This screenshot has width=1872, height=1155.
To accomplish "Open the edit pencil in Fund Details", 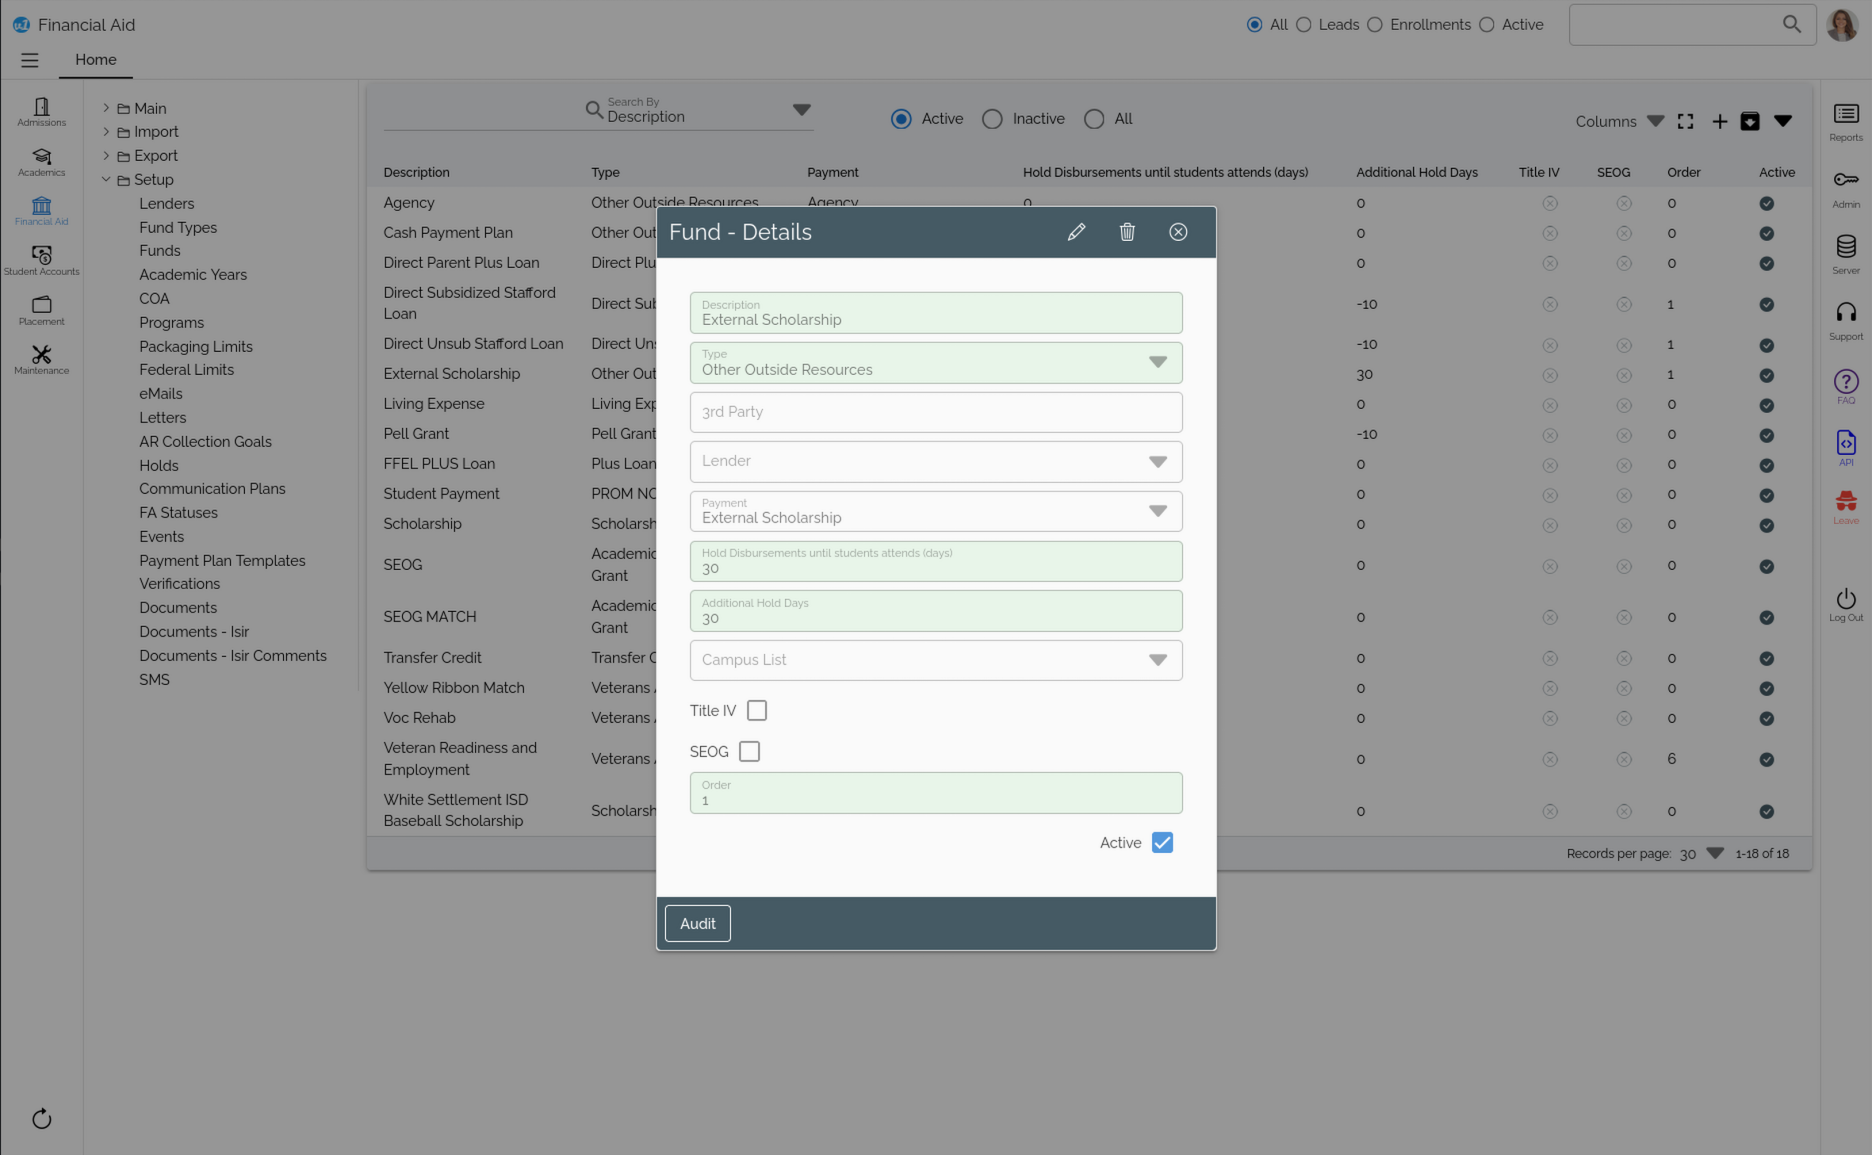I will tap(1076, 231).
